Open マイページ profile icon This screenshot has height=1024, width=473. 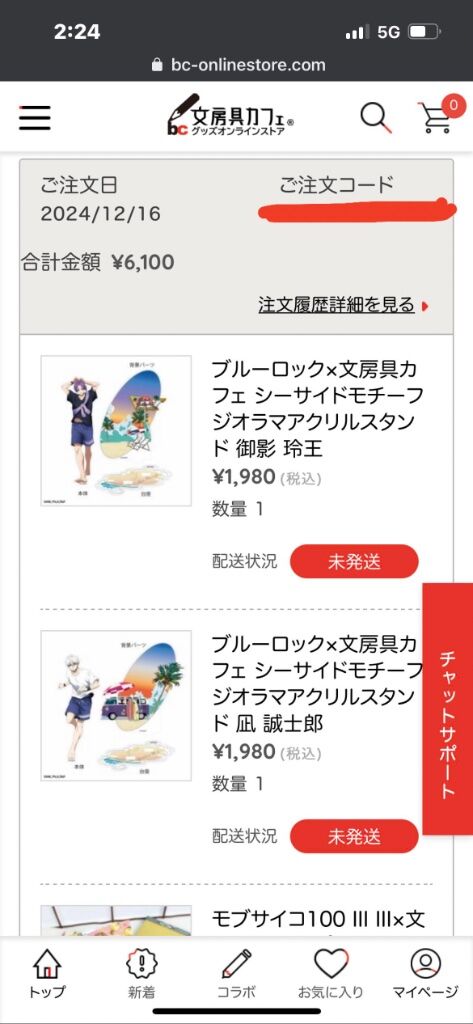pos(425,974)
